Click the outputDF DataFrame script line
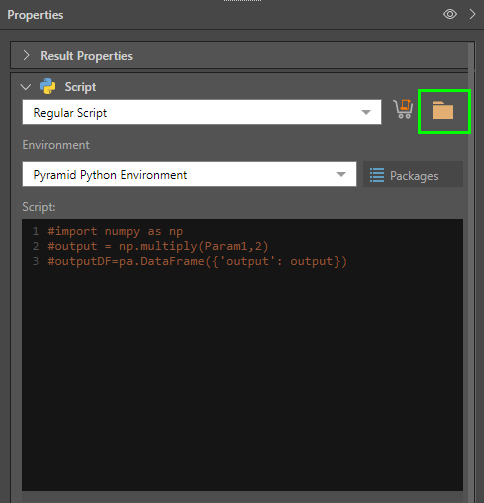Viewport: 484px width, 503px height. click(197, 261)
